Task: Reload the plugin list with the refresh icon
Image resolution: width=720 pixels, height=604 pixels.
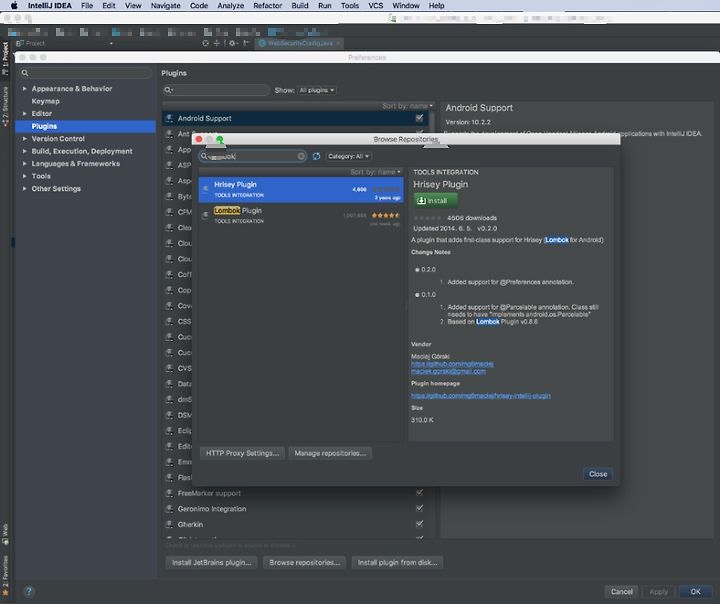Action: (316, 156)
